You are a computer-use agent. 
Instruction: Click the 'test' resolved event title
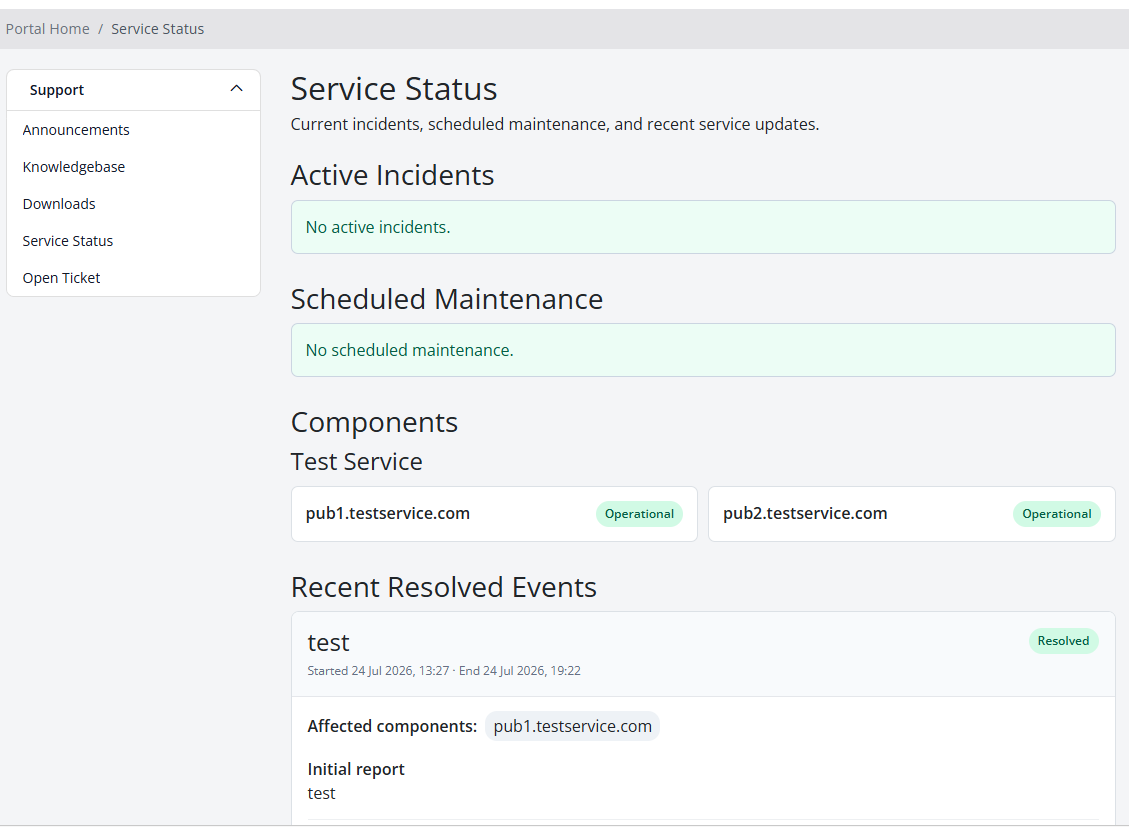[328, 643]
